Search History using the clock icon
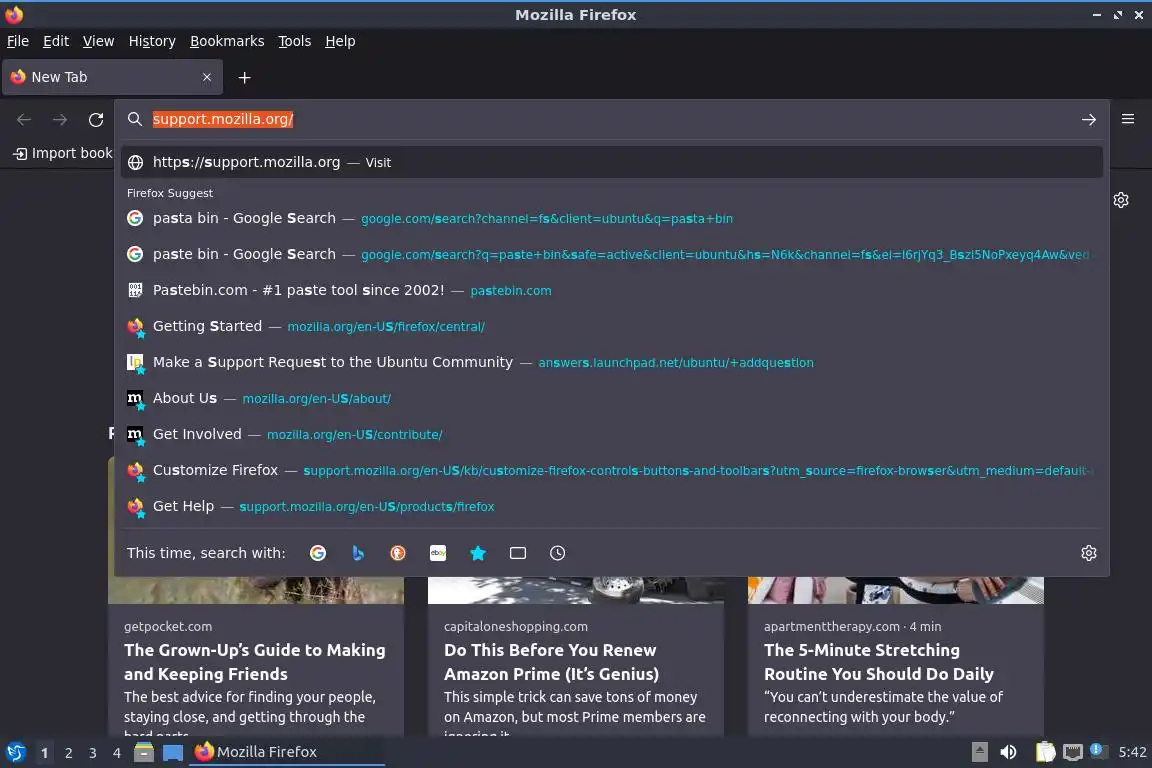The image size is (1152, 768). (x=558, y=553)
